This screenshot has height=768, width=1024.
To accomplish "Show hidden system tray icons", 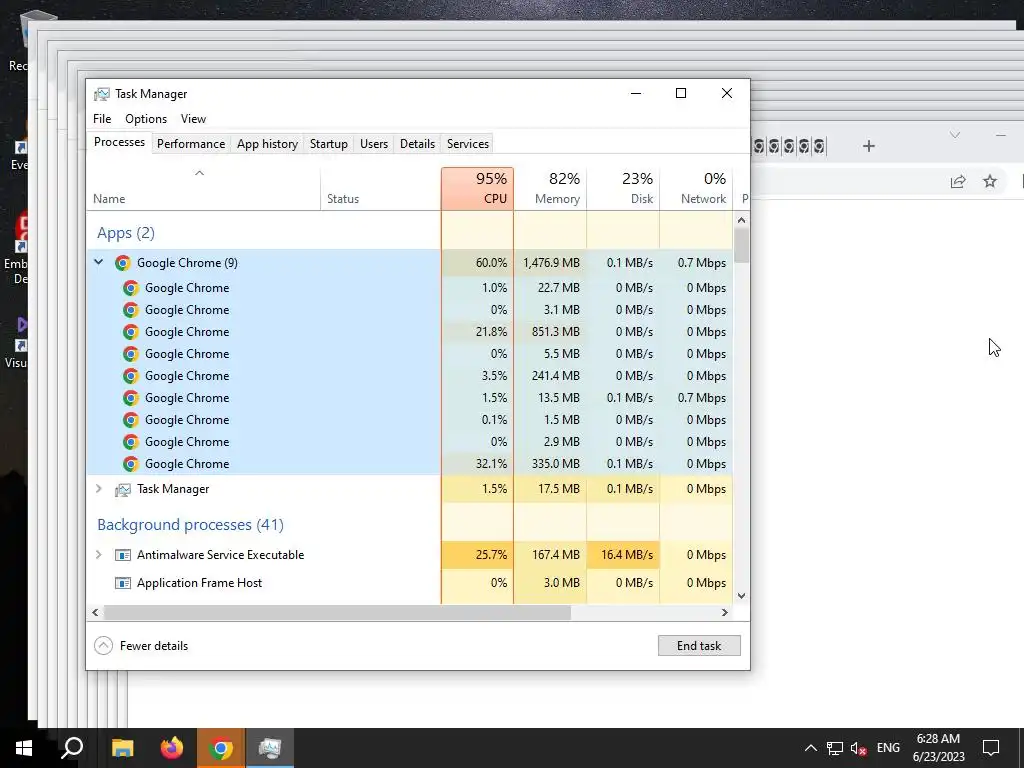I will (x=810, y=748).
